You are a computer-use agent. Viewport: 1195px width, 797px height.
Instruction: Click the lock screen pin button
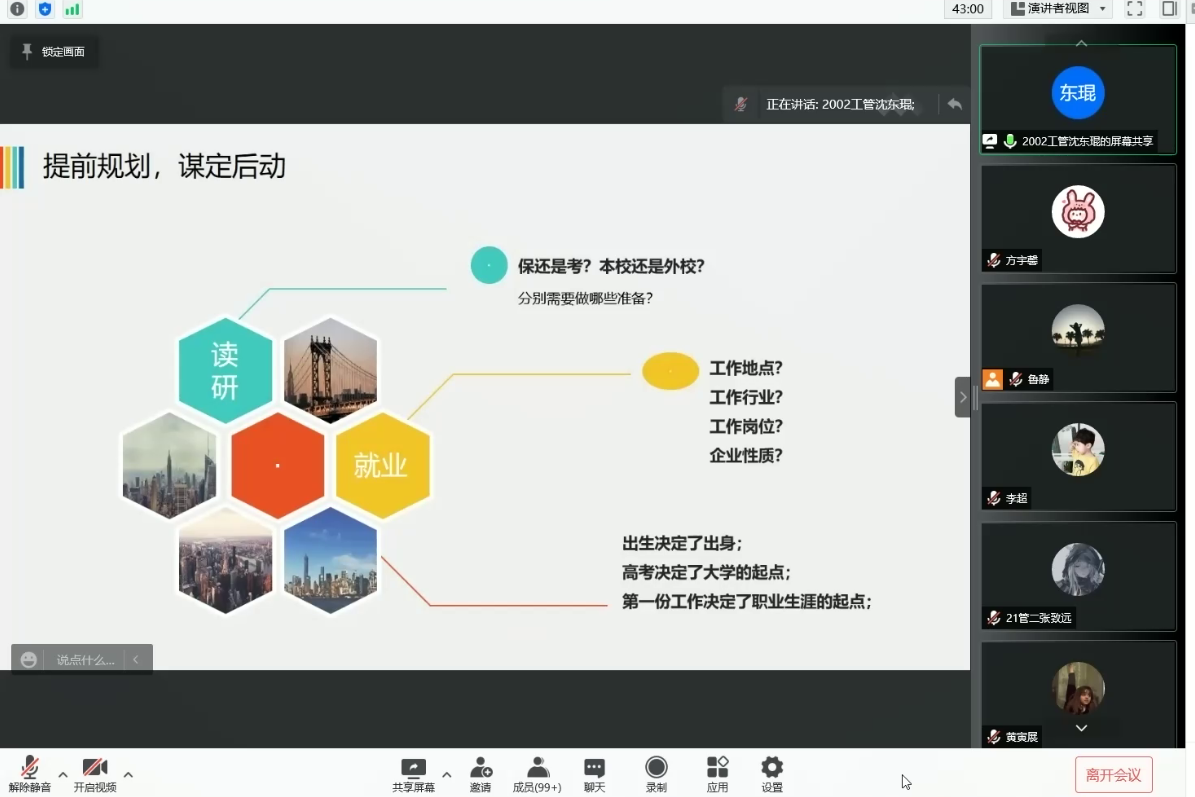tap(54, 52)
